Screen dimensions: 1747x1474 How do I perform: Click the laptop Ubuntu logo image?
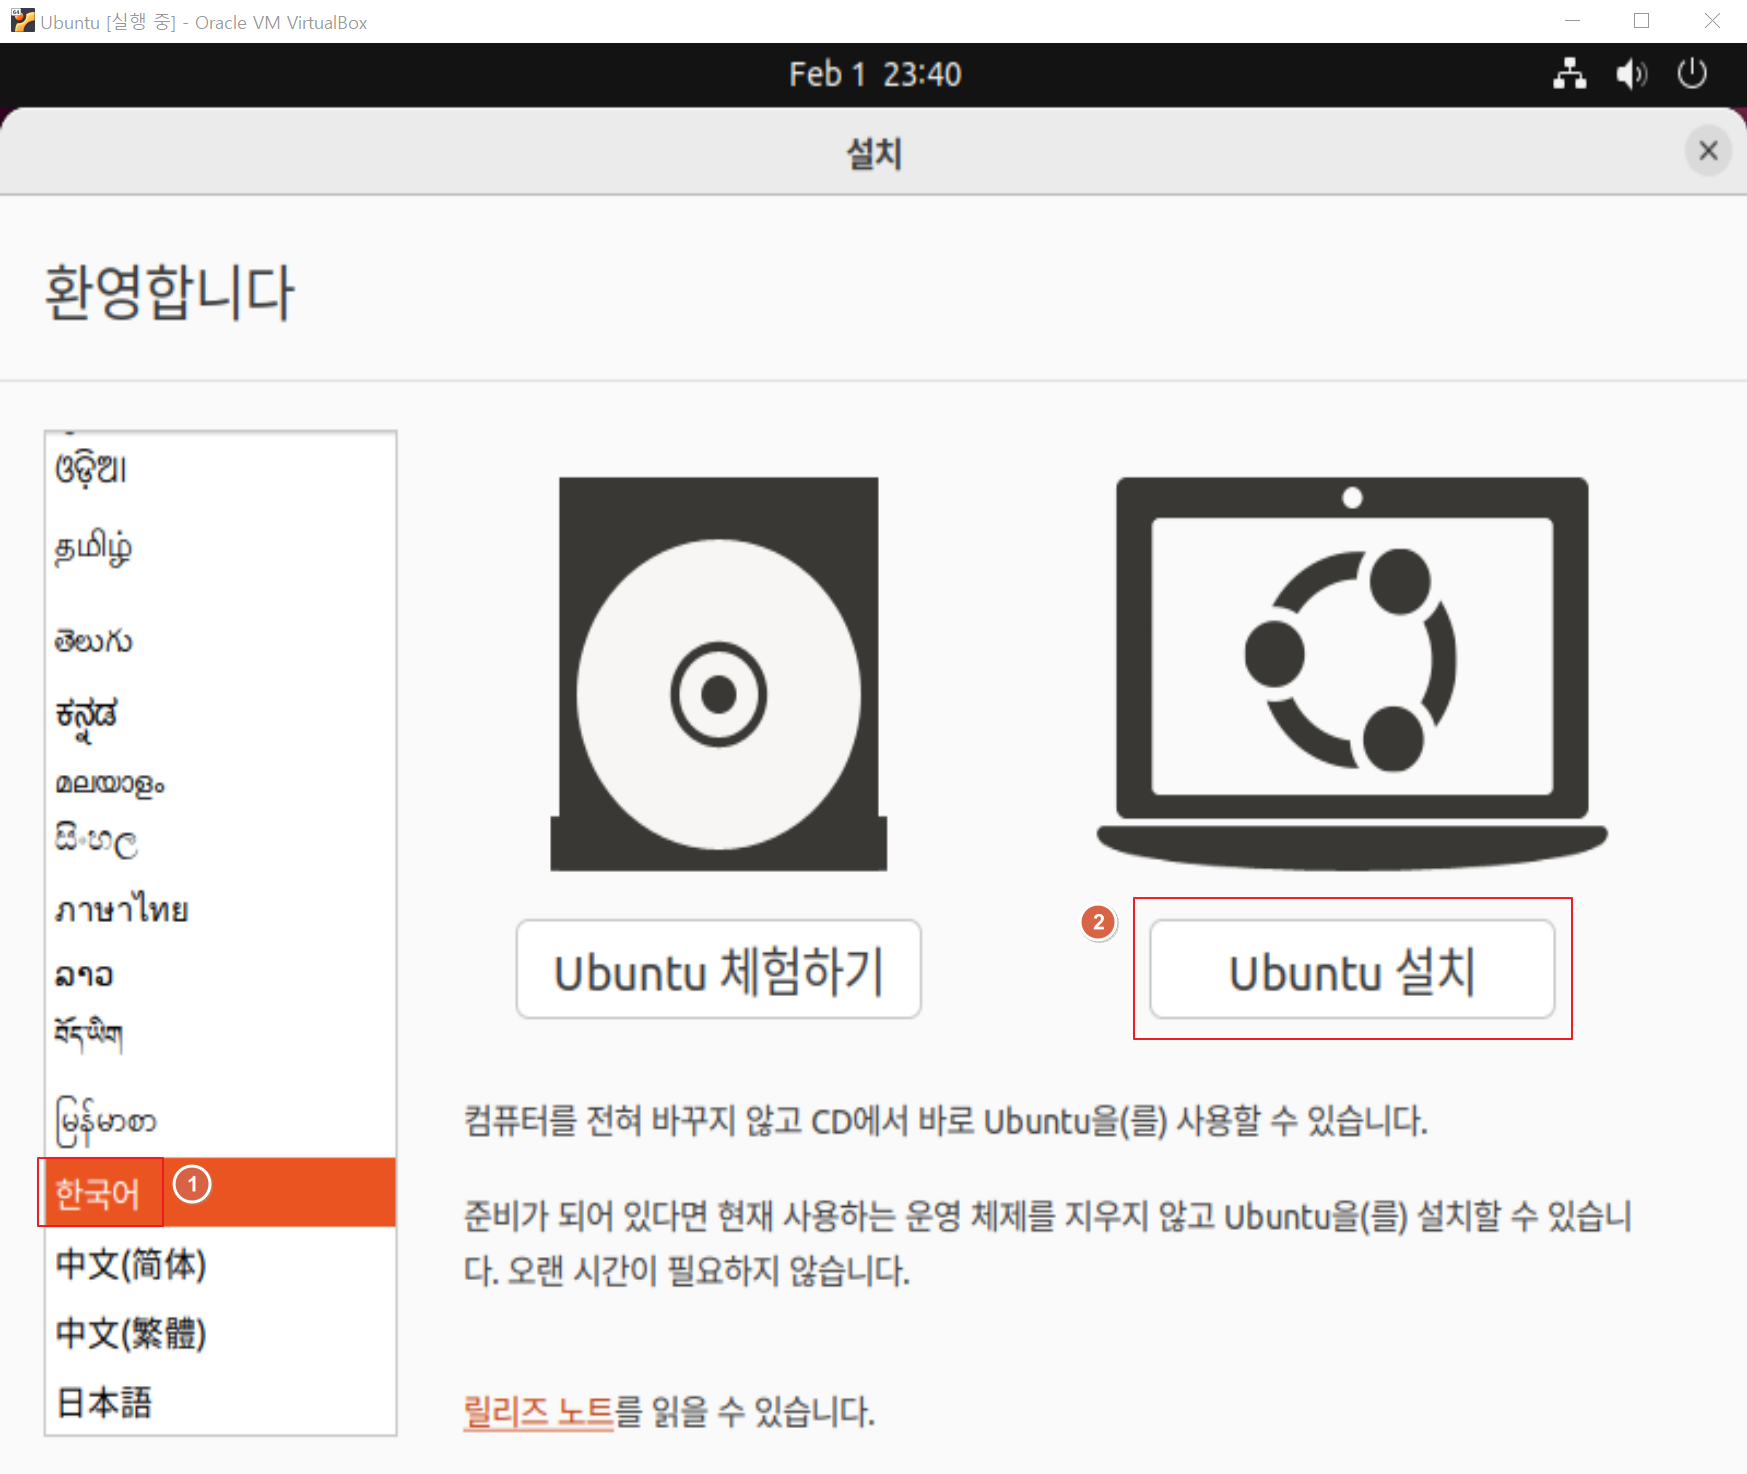1352,674
